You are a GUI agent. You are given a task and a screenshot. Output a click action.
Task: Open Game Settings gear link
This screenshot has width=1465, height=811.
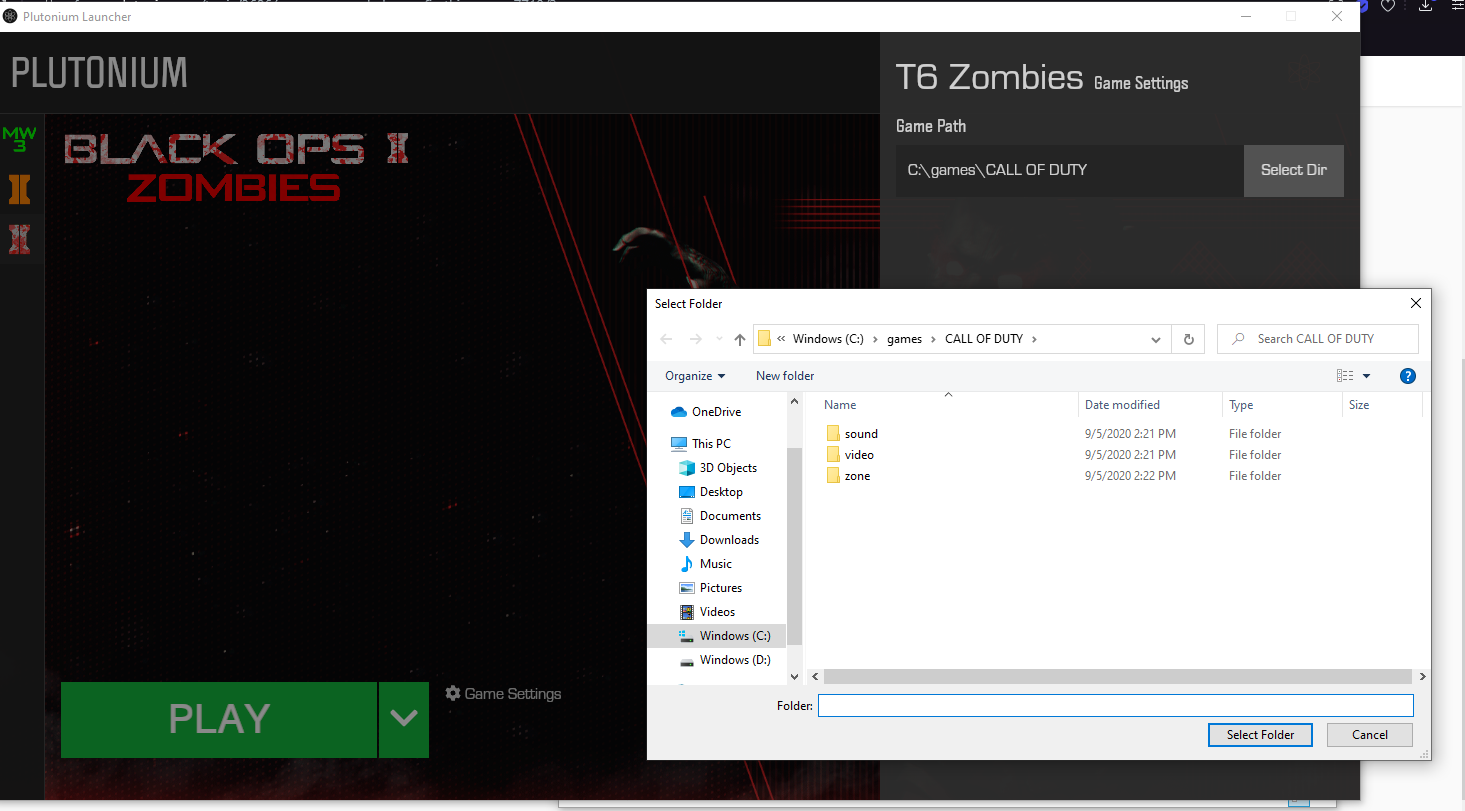pyautogui.click(x=503, y=693)
